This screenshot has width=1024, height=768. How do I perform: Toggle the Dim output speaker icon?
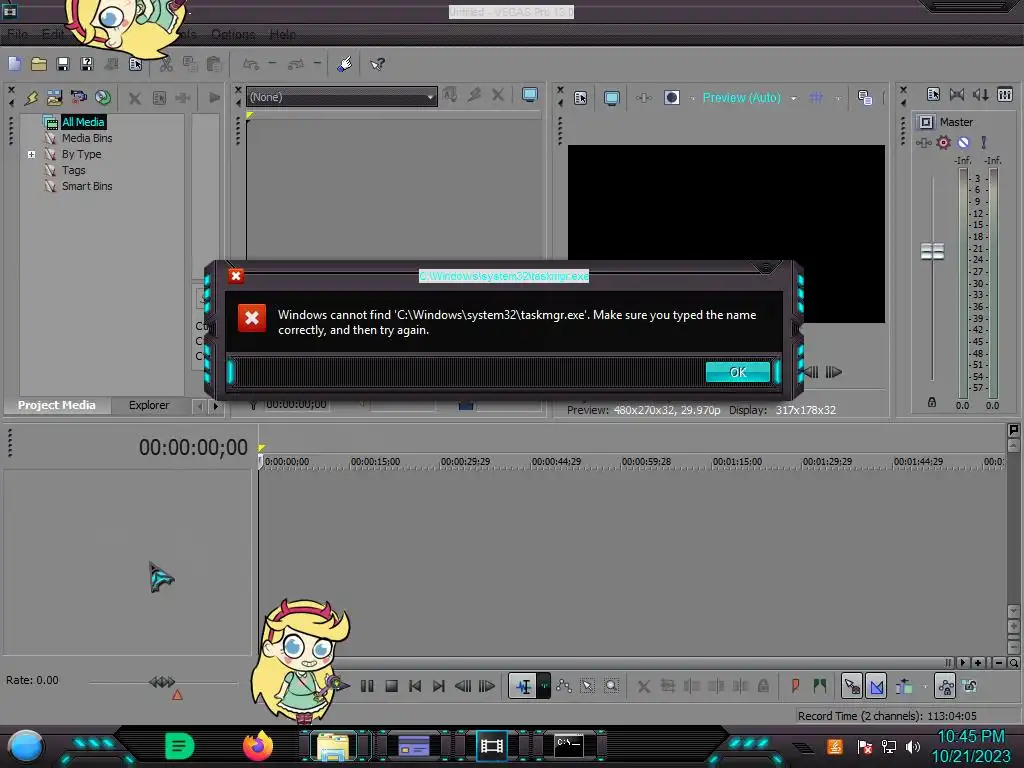point(980,95)
